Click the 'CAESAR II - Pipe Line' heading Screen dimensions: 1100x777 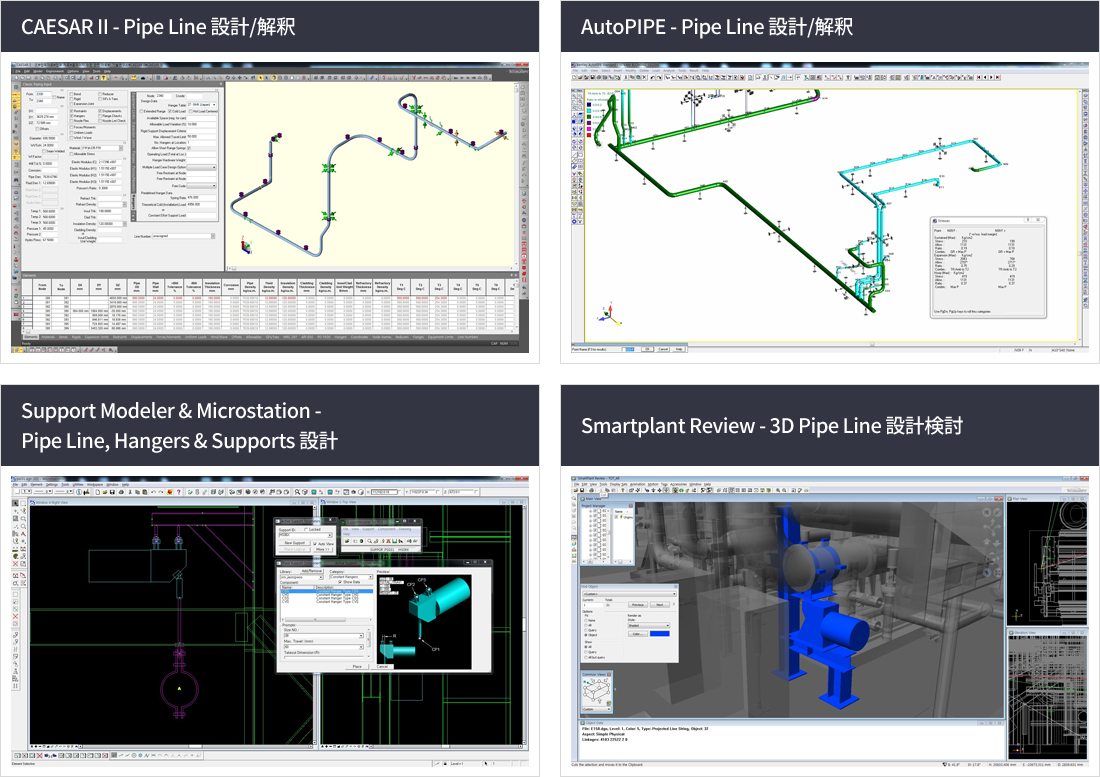(x=158, y=27)
